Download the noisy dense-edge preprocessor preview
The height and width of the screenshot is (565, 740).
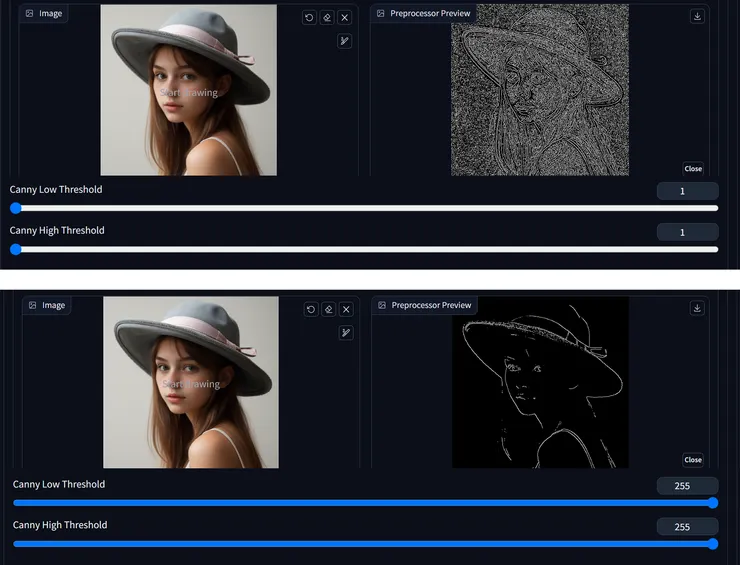(697, 16)
